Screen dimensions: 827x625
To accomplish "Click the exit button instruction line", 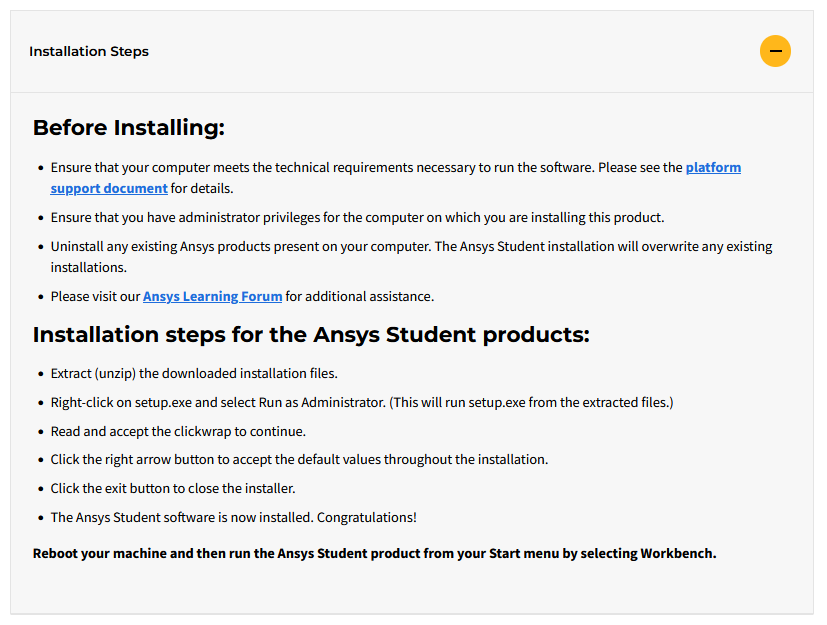I will (173, 488).
